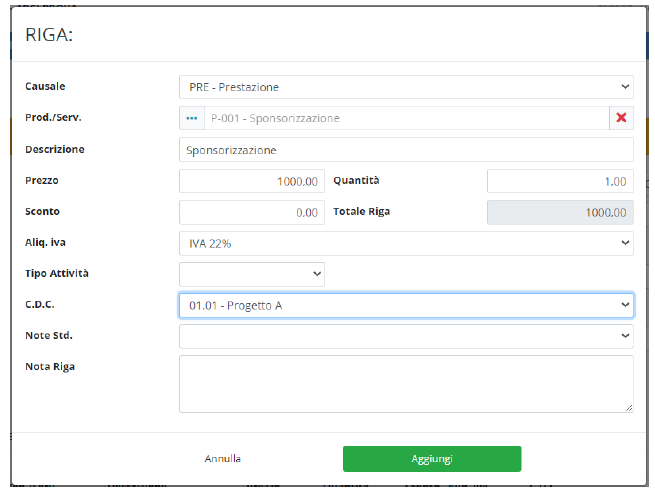Screen dimensions: 655x498
Task: Open the Note Std. dropdown
Action: pos(405,336)
